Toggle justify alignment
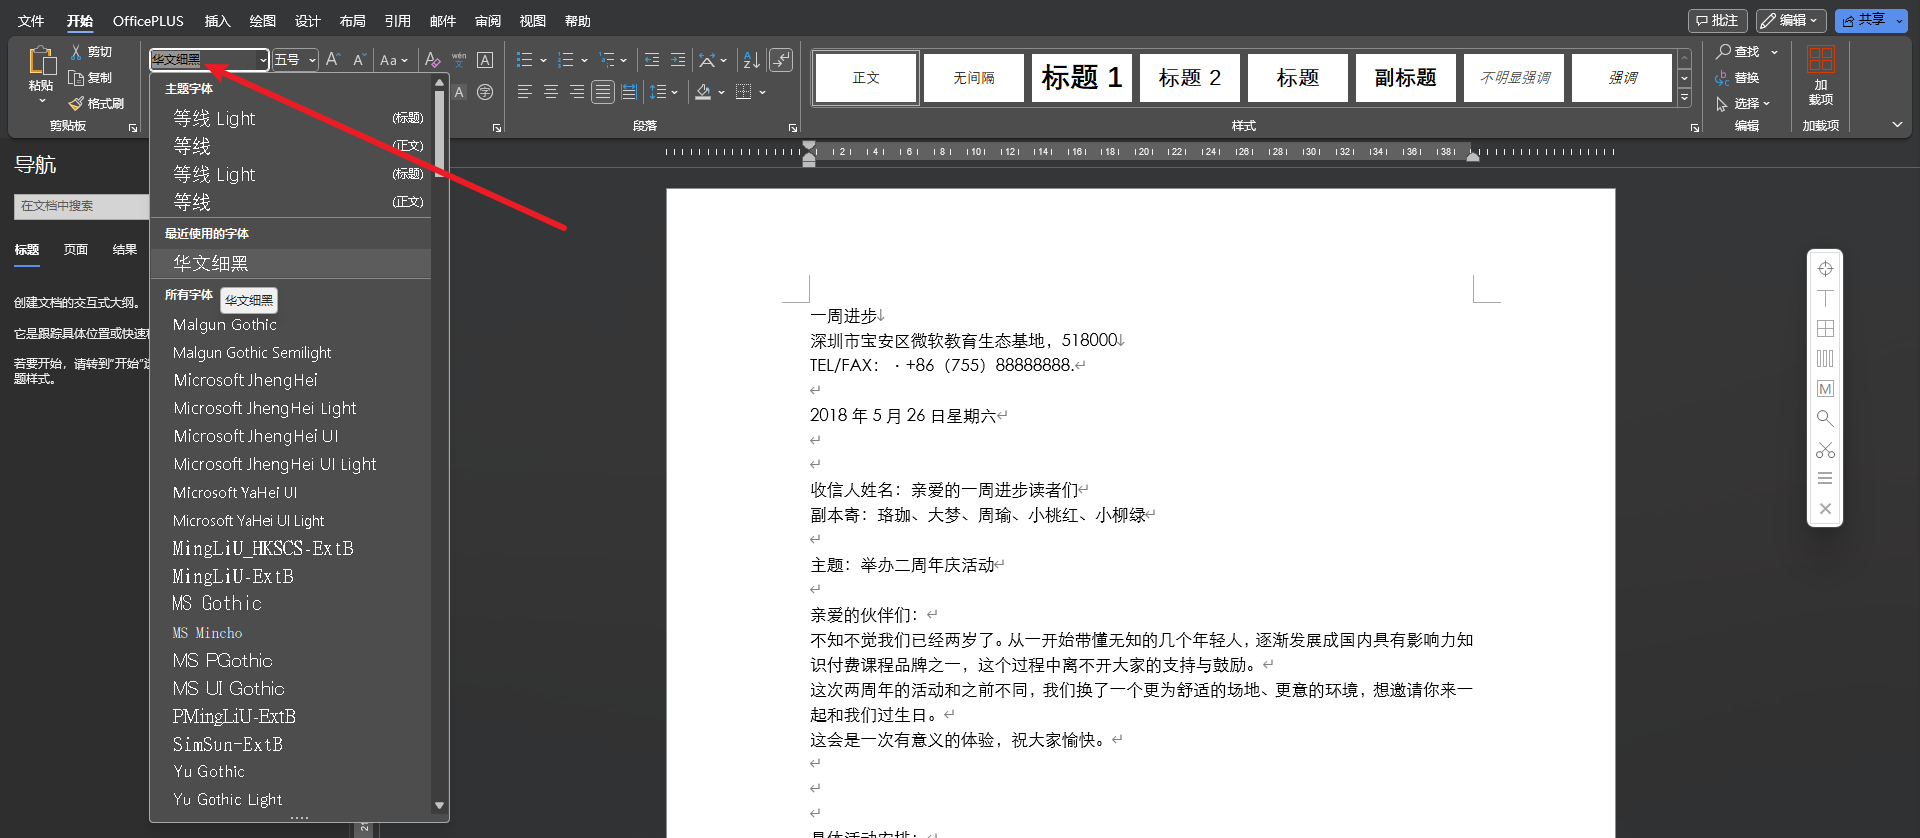 click(602, 92)
